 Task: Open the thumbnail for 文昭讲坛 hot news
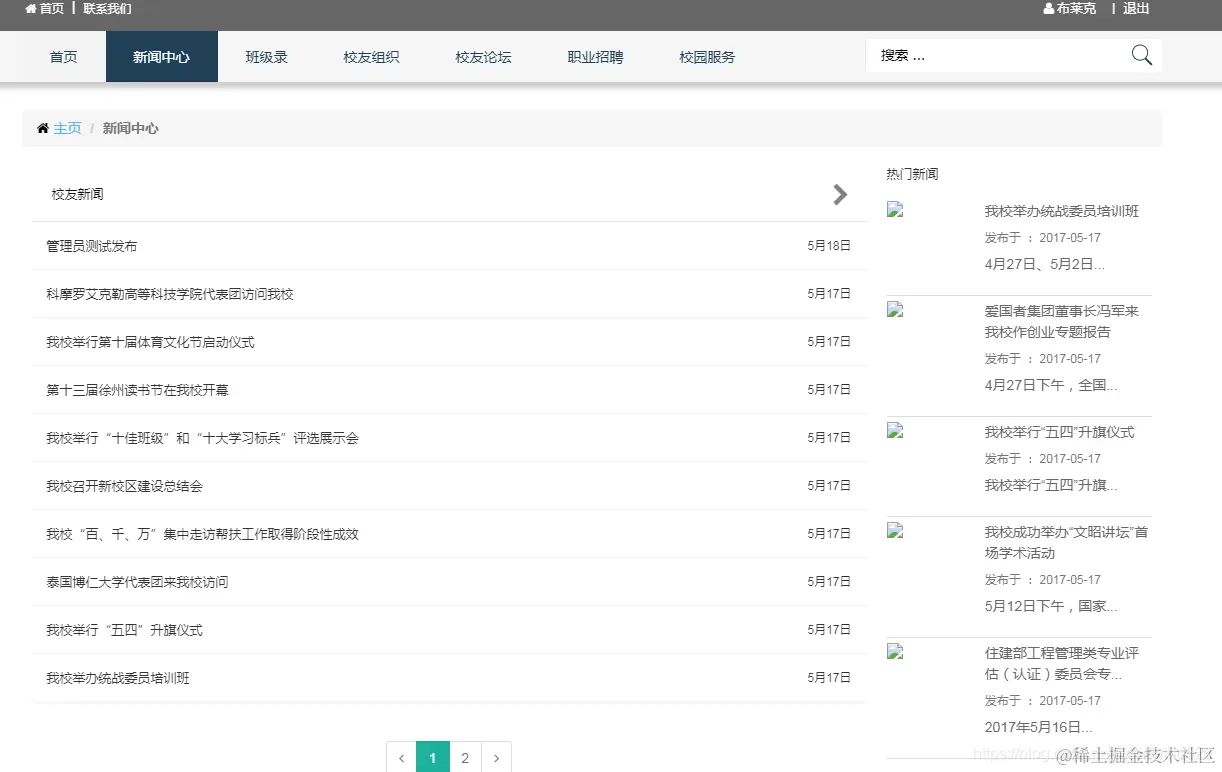point(895,530)
